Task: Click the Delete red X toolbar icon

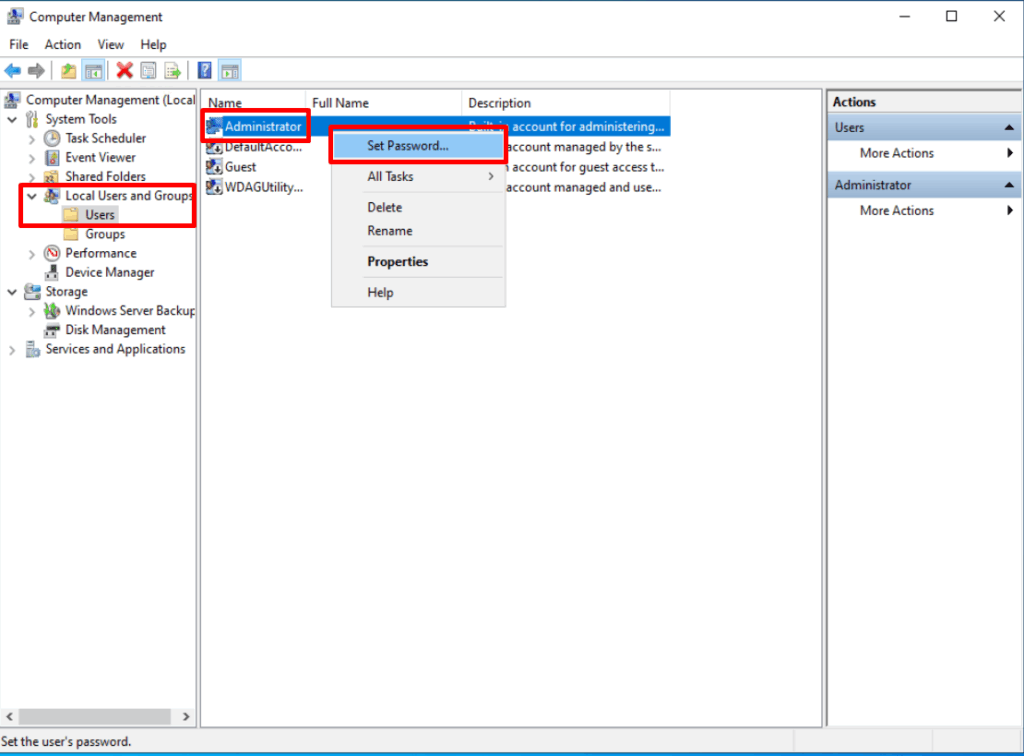Action: pos(124,70)
